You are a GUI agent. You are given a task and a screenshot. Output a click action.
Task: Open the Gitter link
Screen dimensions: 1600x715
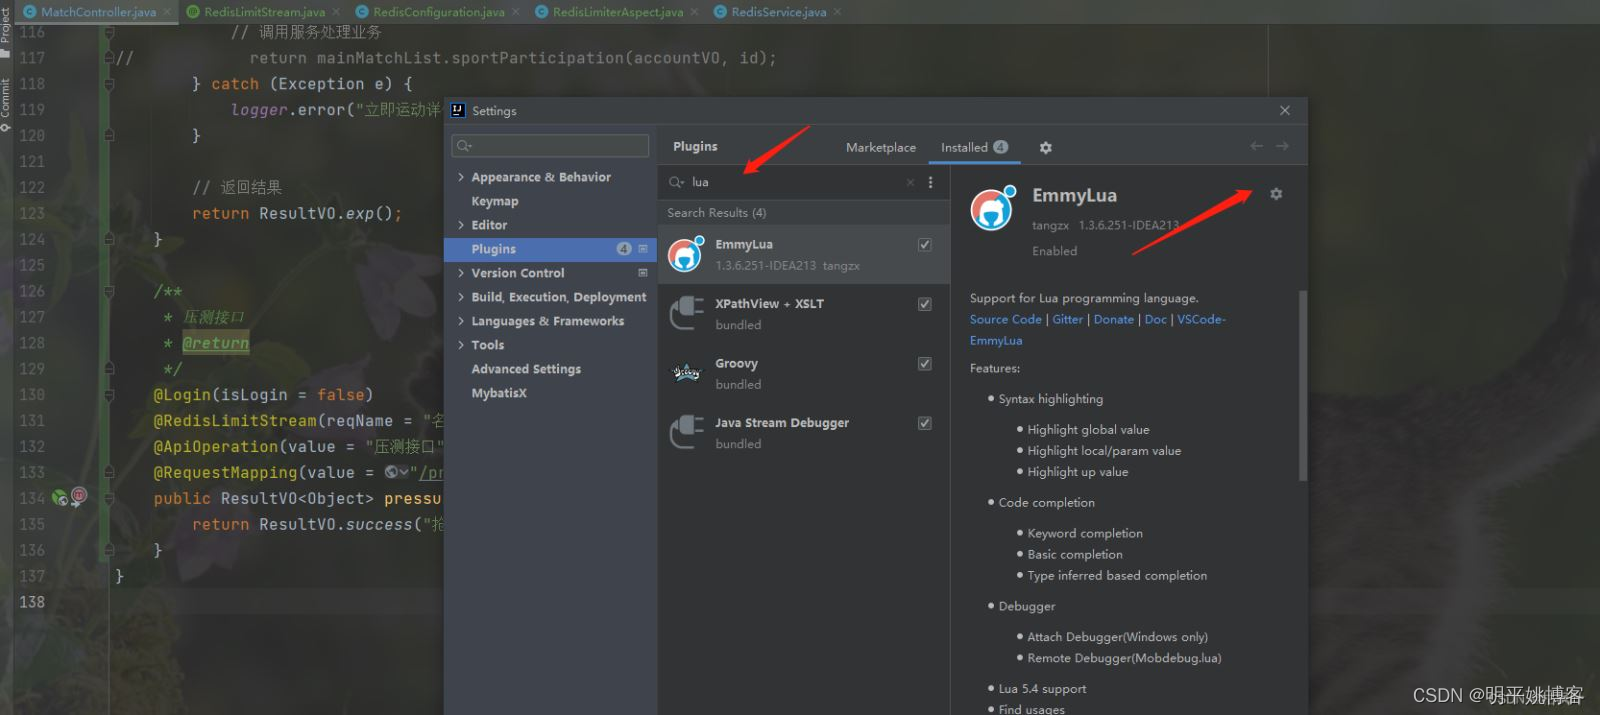point(1067,319)
